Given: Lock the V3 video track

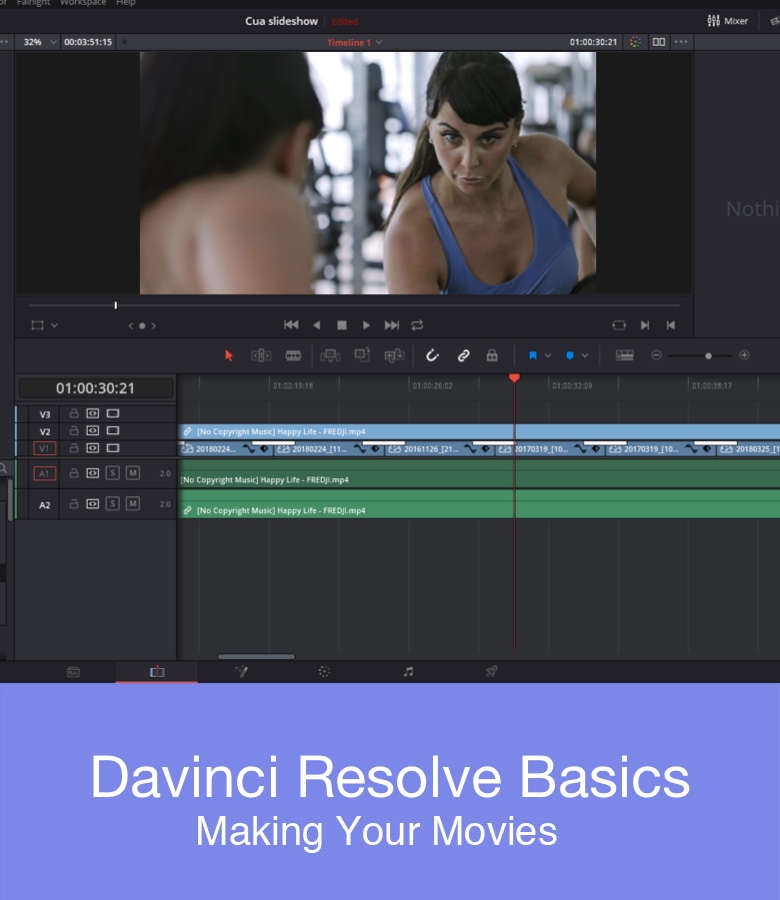Looking at the screenshot, I should pyautogui.click(x=74, y=413).
